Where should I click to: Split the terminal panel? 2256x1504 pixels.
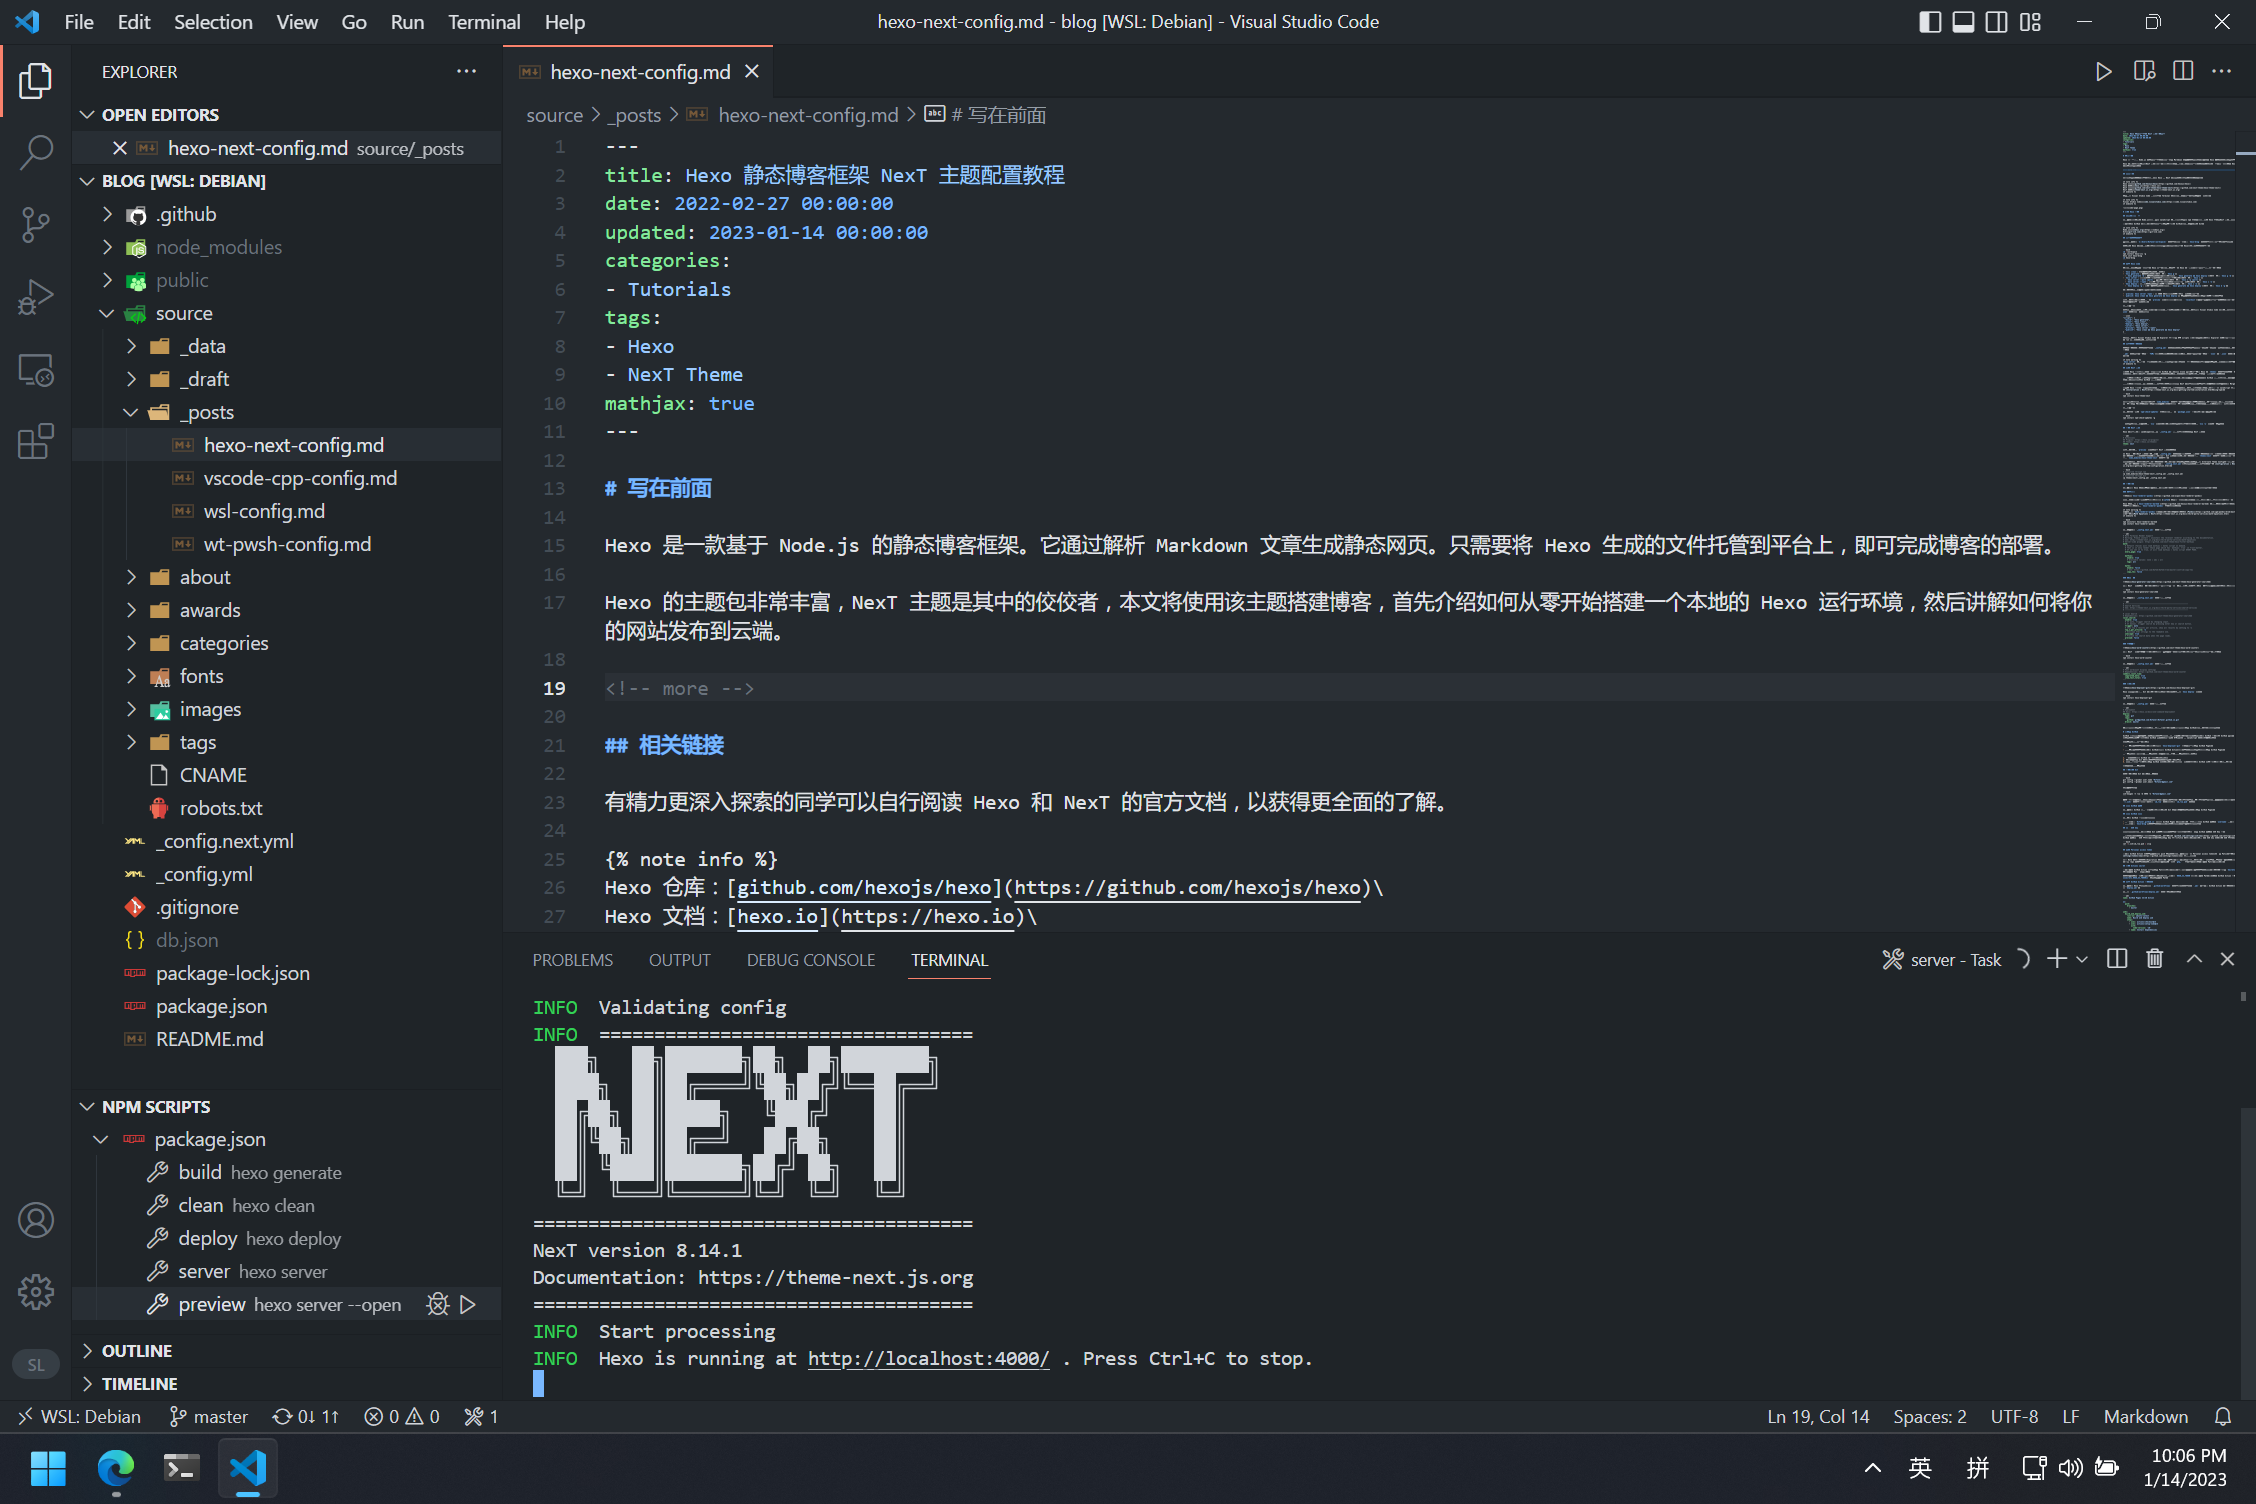tap(2116, 959)
